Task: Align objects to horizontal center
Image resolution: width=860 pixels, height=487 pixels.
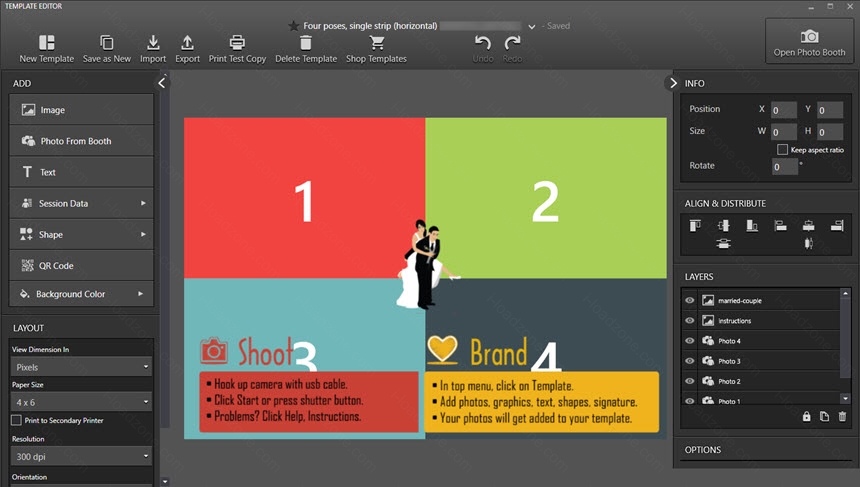Action: pos(808,225)
